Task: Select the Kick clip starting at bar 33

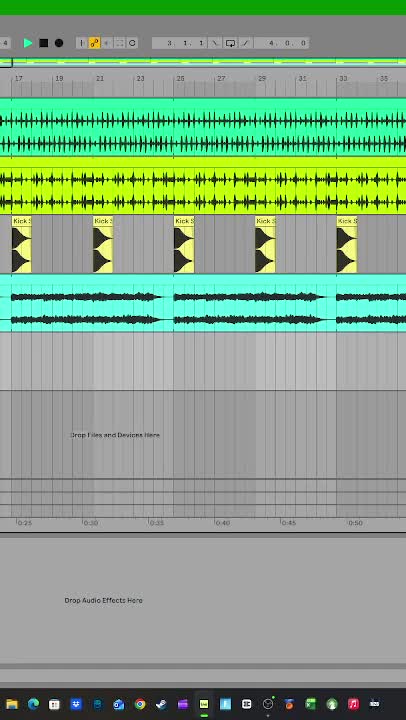Action: pyautogui.click(x=346, y=244)
